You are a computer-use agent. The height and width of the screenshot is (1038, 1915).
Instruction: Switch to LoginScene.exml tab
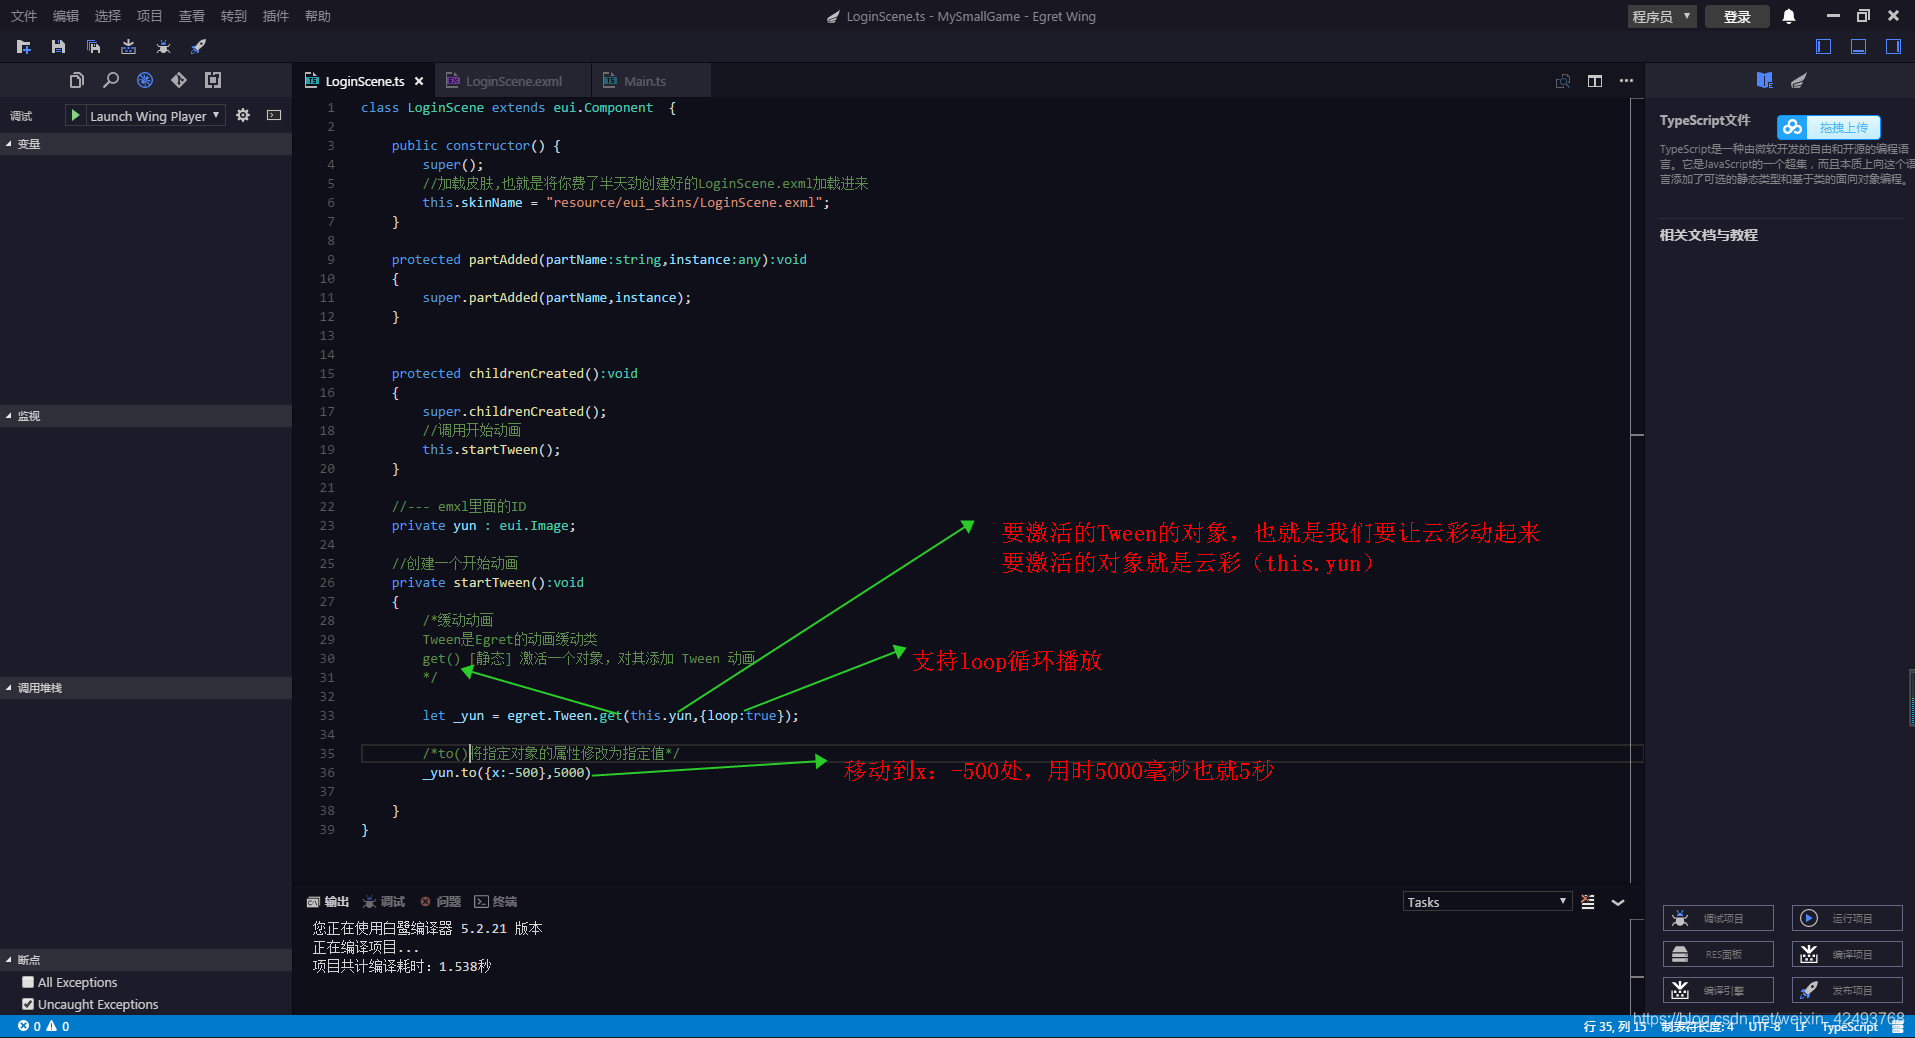pos(513,81)
